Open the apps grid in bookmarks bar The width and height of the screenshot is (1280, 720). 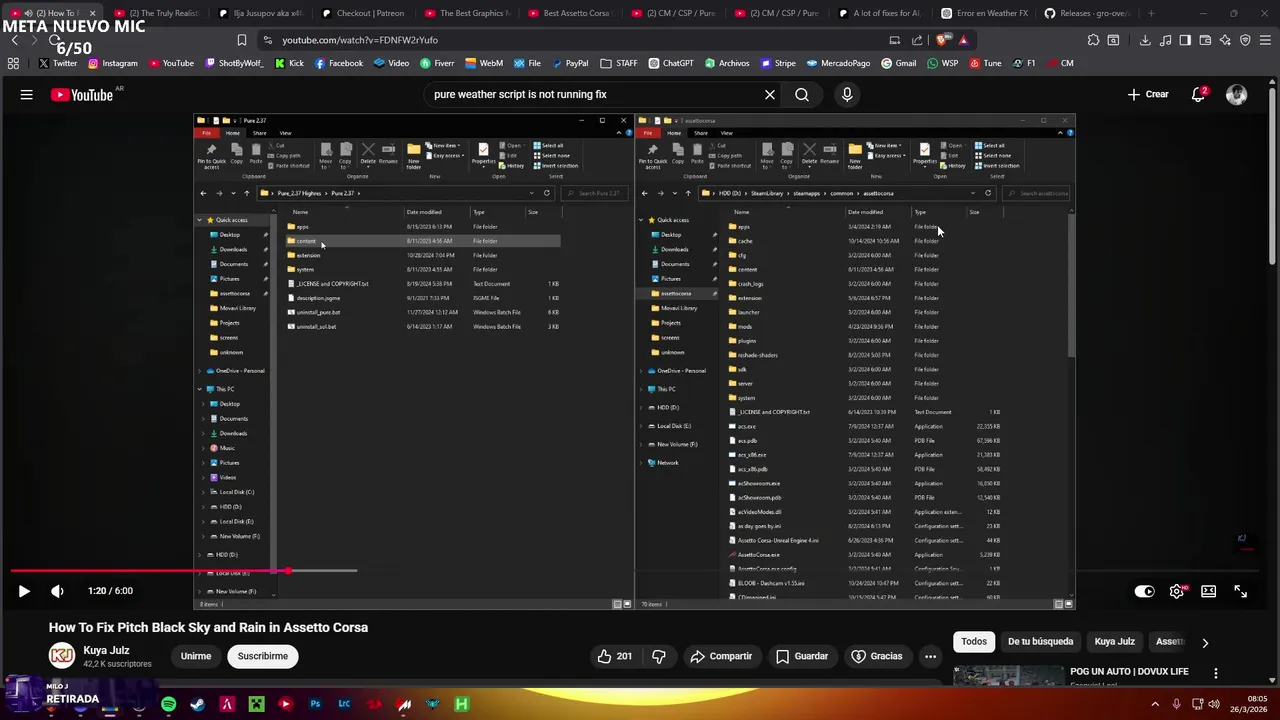click(13, 63)
